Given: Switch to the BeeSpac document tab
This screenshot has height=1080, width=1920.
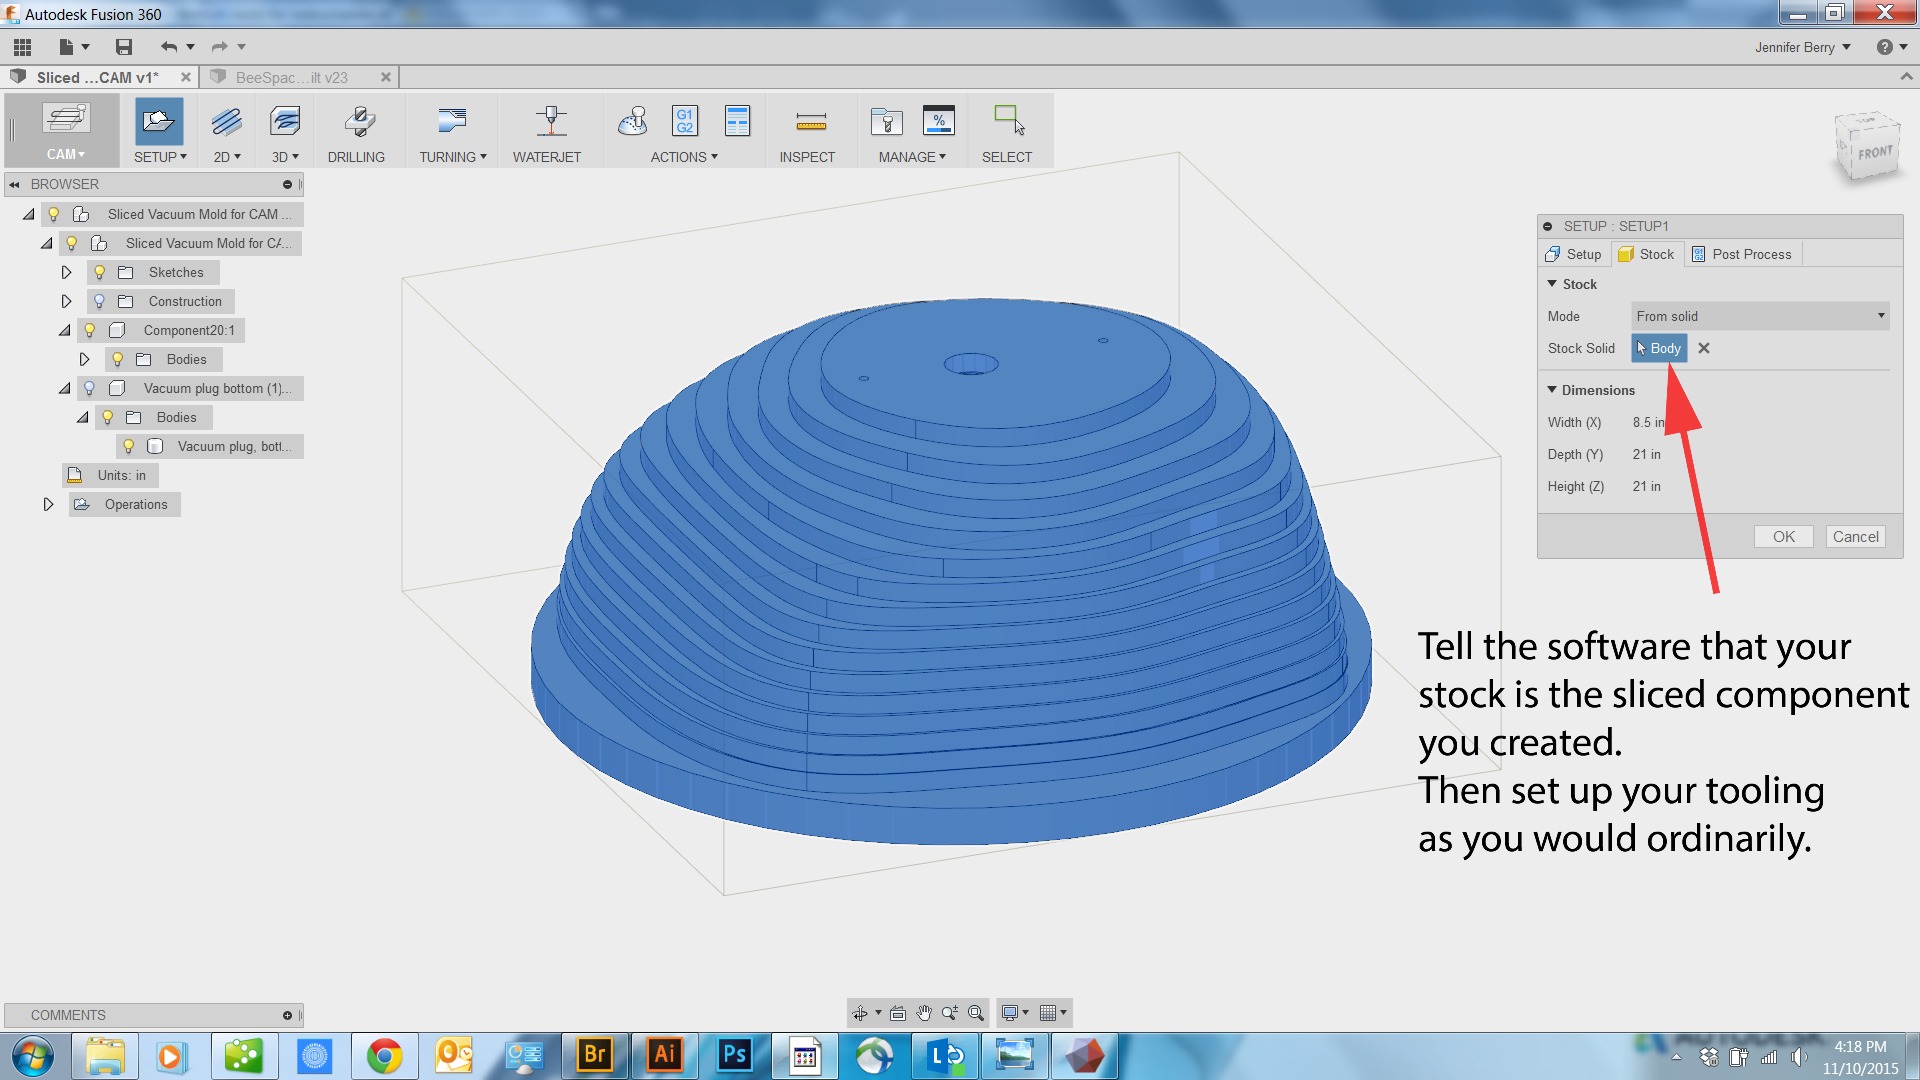Looking at the screenshot, I should pos(290,77).
